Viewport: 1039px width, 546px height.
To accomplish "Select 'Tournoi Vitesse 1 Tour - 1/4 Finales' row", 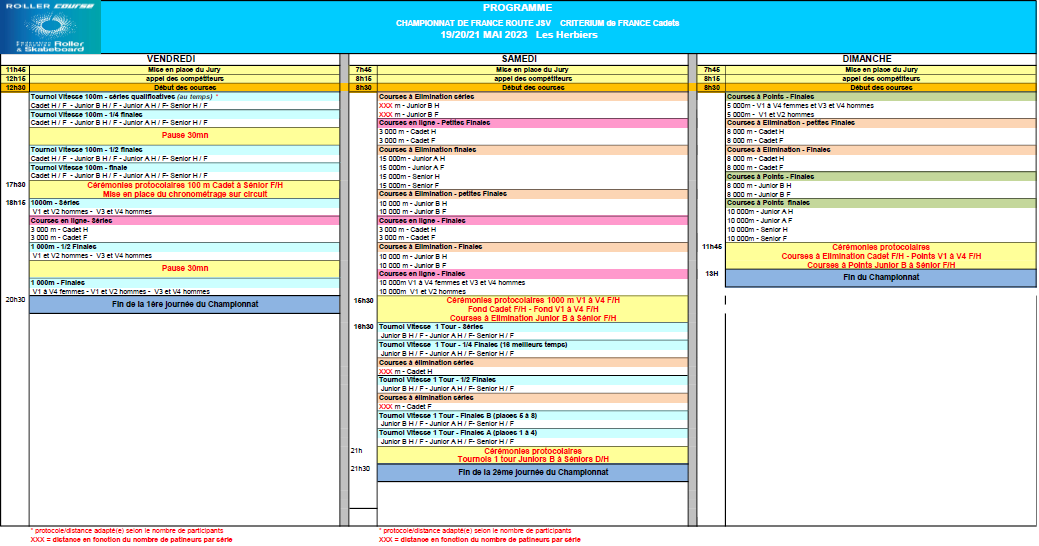I will click(533, 345).
